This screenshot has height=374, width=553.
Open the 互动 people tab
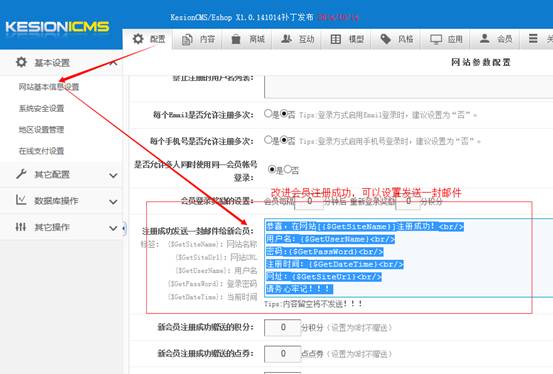[x=297, y=39]
